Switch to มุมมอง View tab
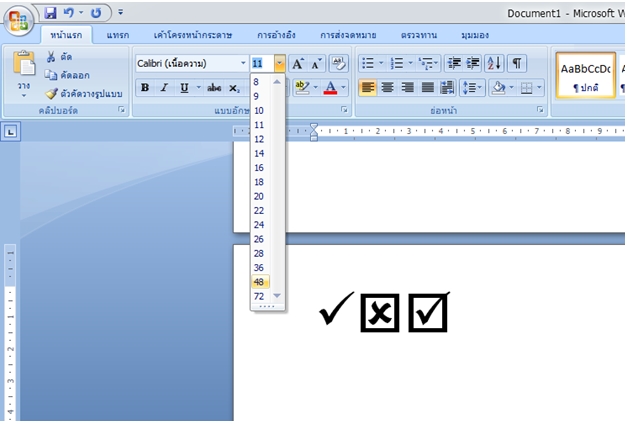This screenshot has width=628, height=424. 475,35
